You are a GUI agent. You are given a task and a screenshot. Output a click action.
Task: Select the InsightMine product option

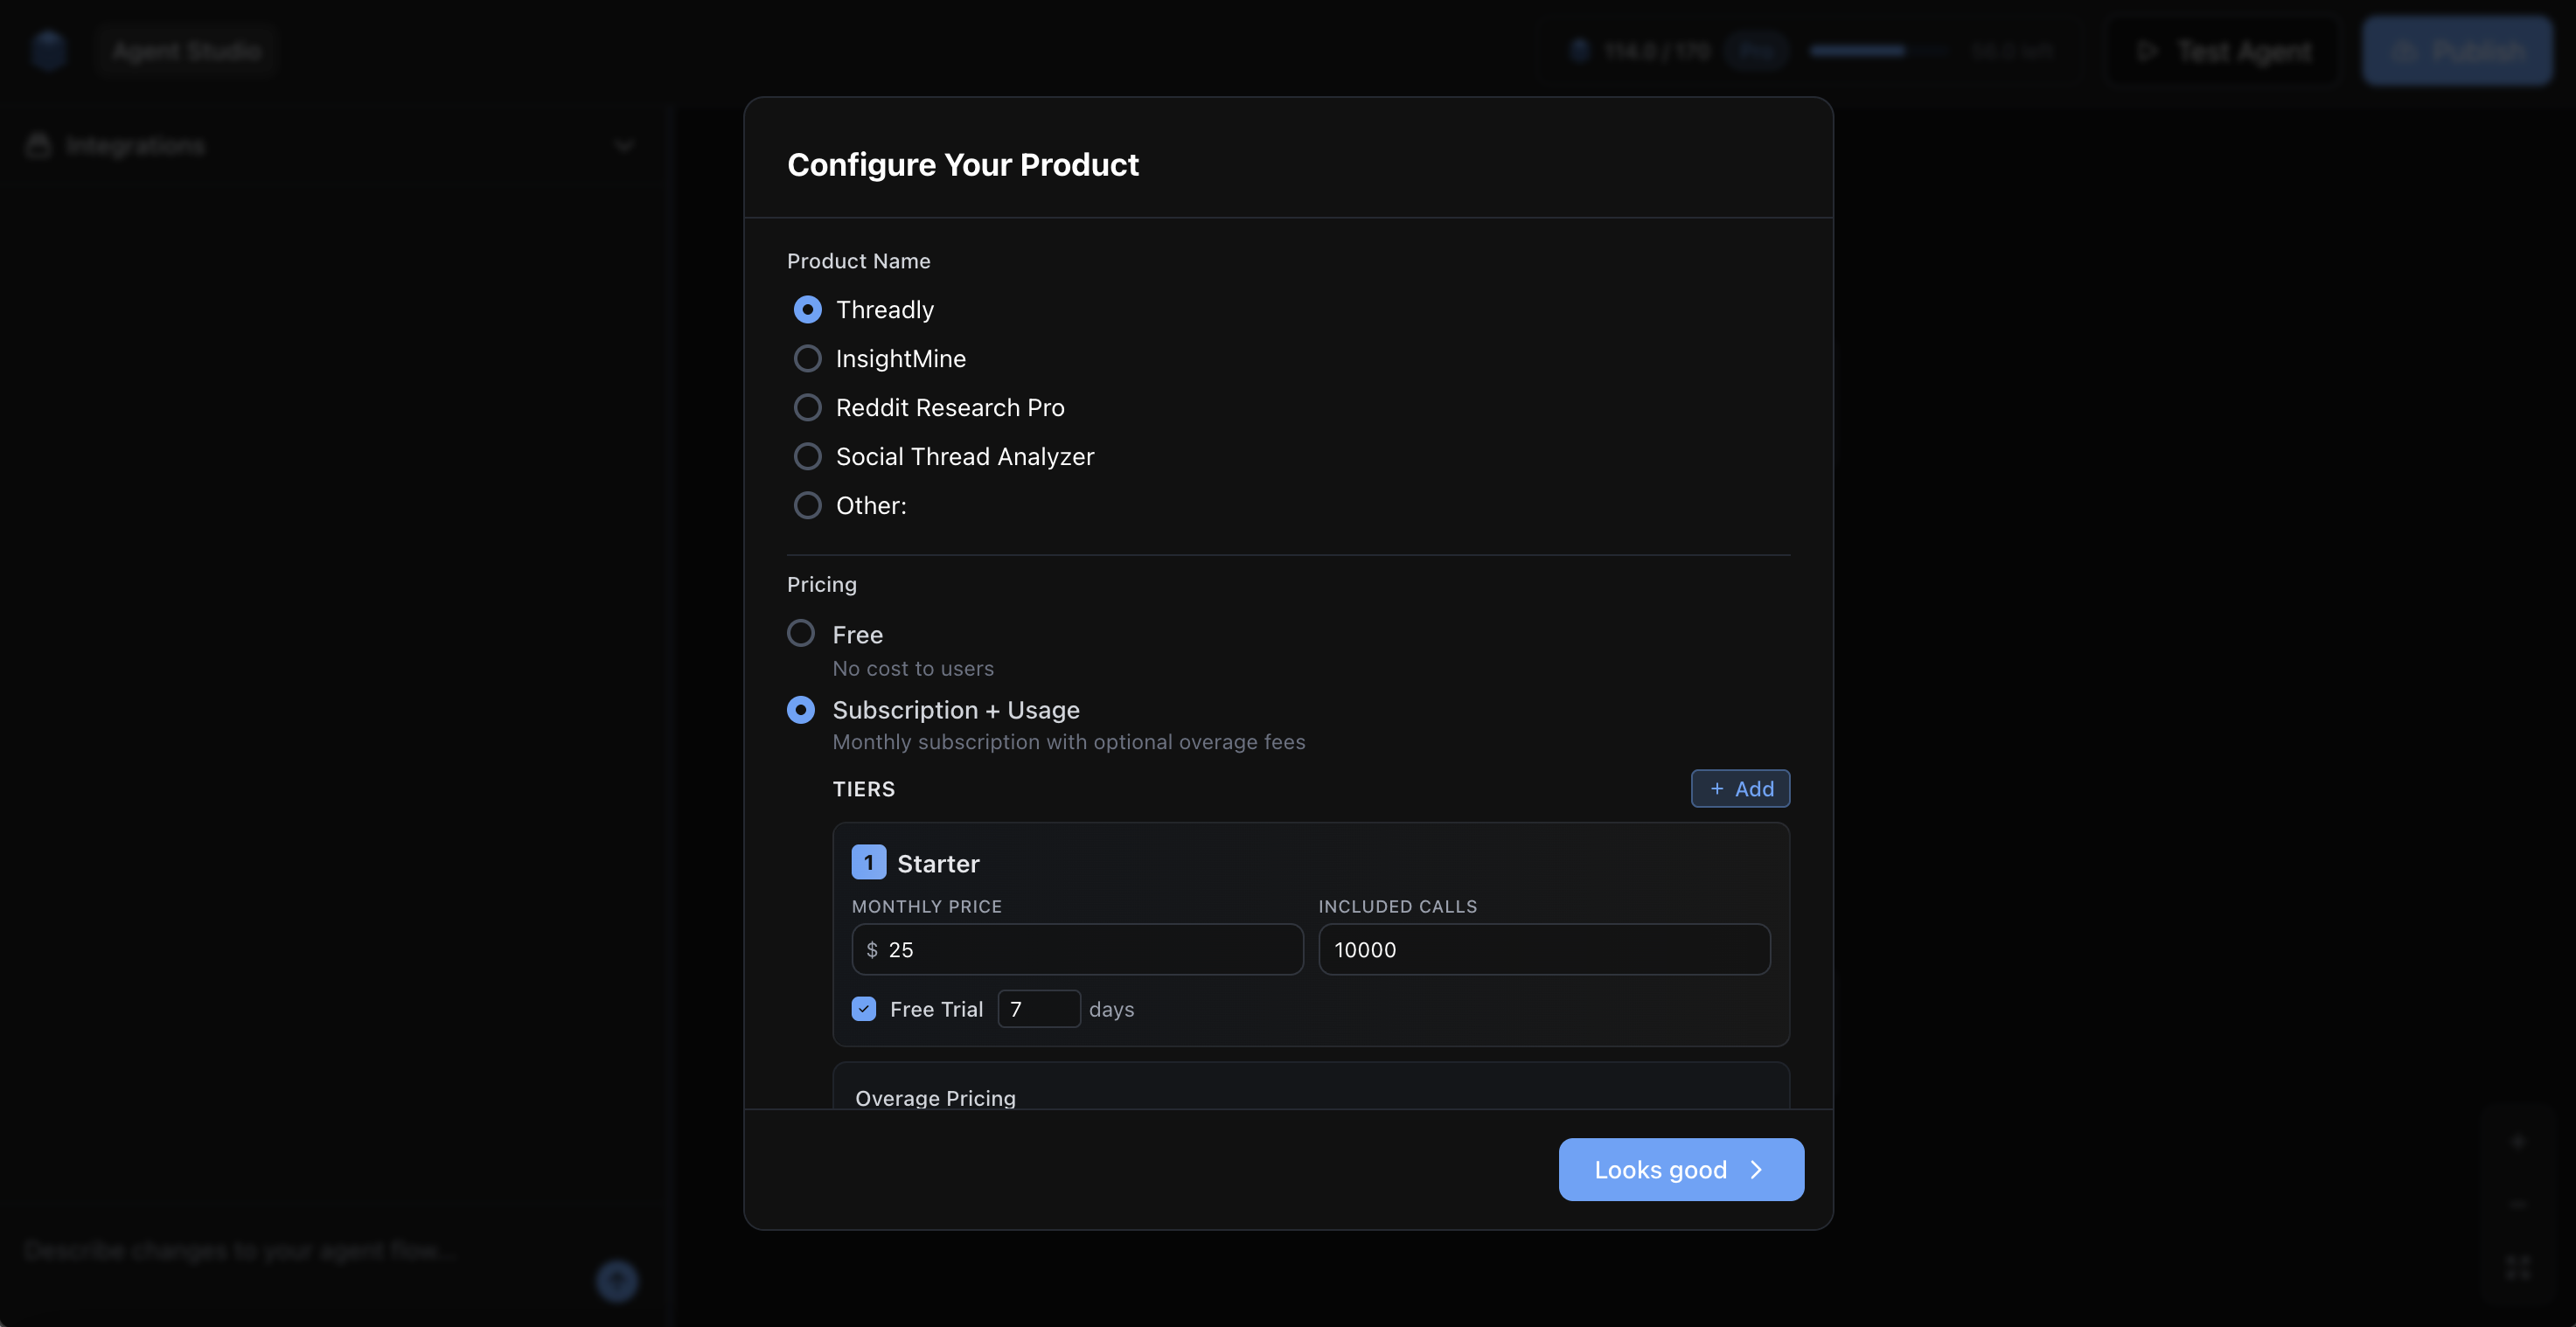pos(808,358)
